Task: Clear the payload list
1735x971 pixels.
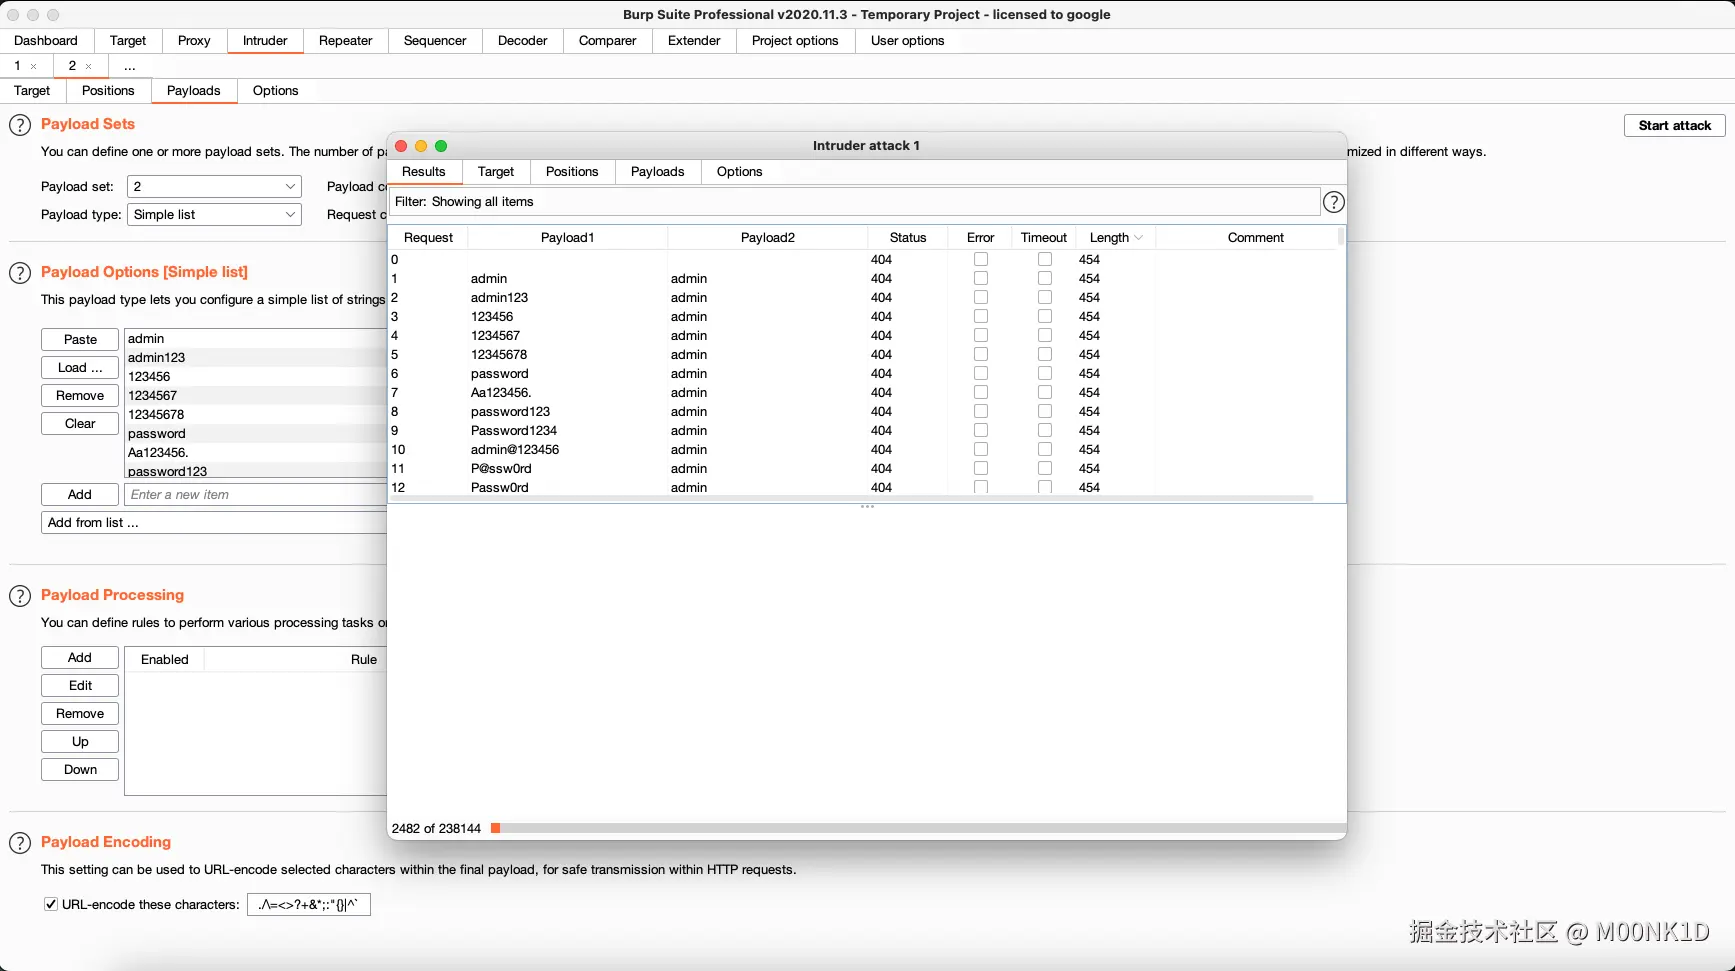Action: [x=80, y=424]
